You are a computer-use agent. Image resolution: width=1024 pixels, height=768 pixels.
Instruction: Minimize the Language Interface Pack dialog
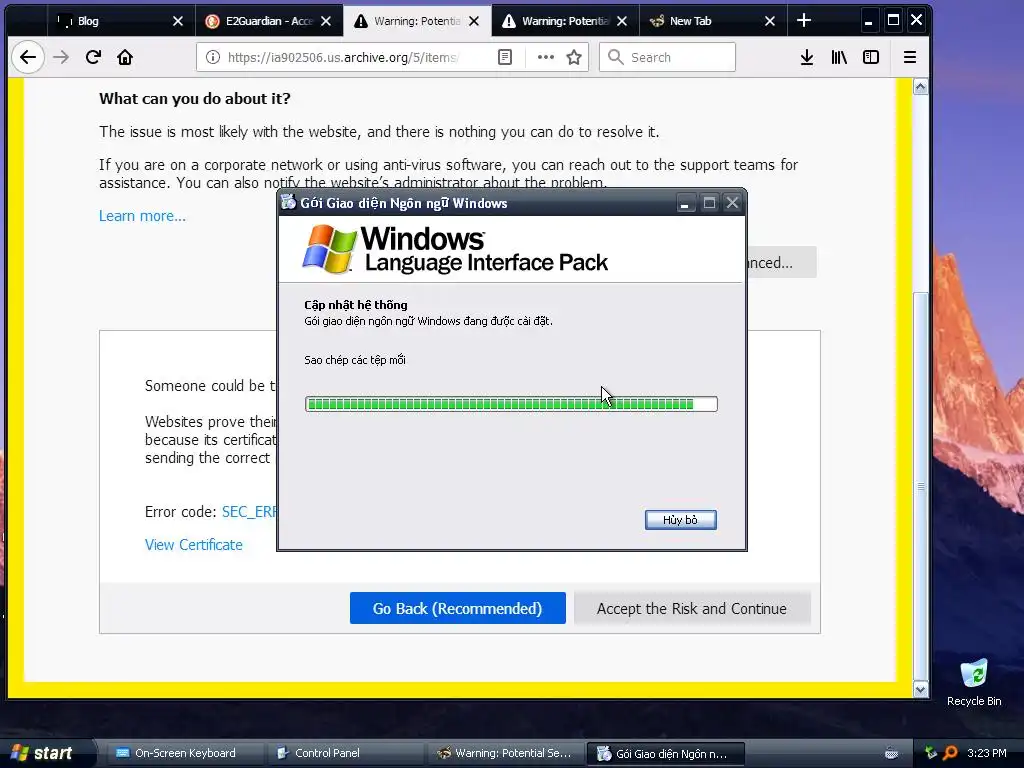click(684, 203)
